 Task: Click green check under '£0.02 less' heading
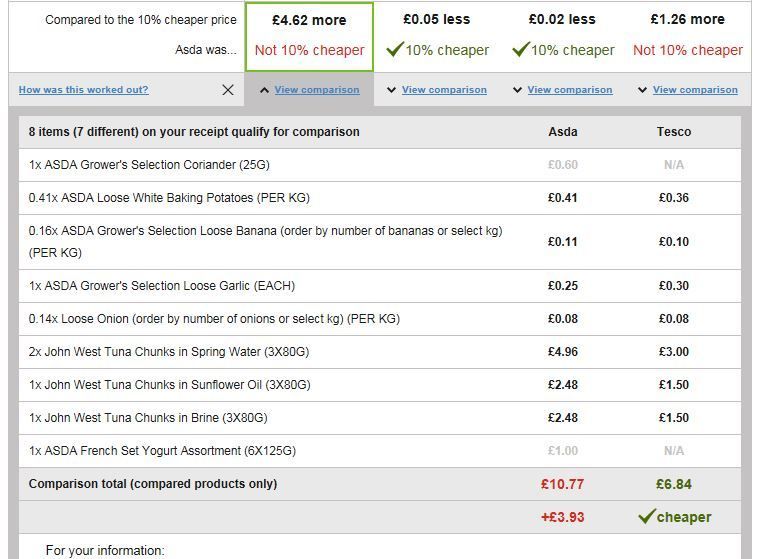pyautogui.click(x=520, y=49)
